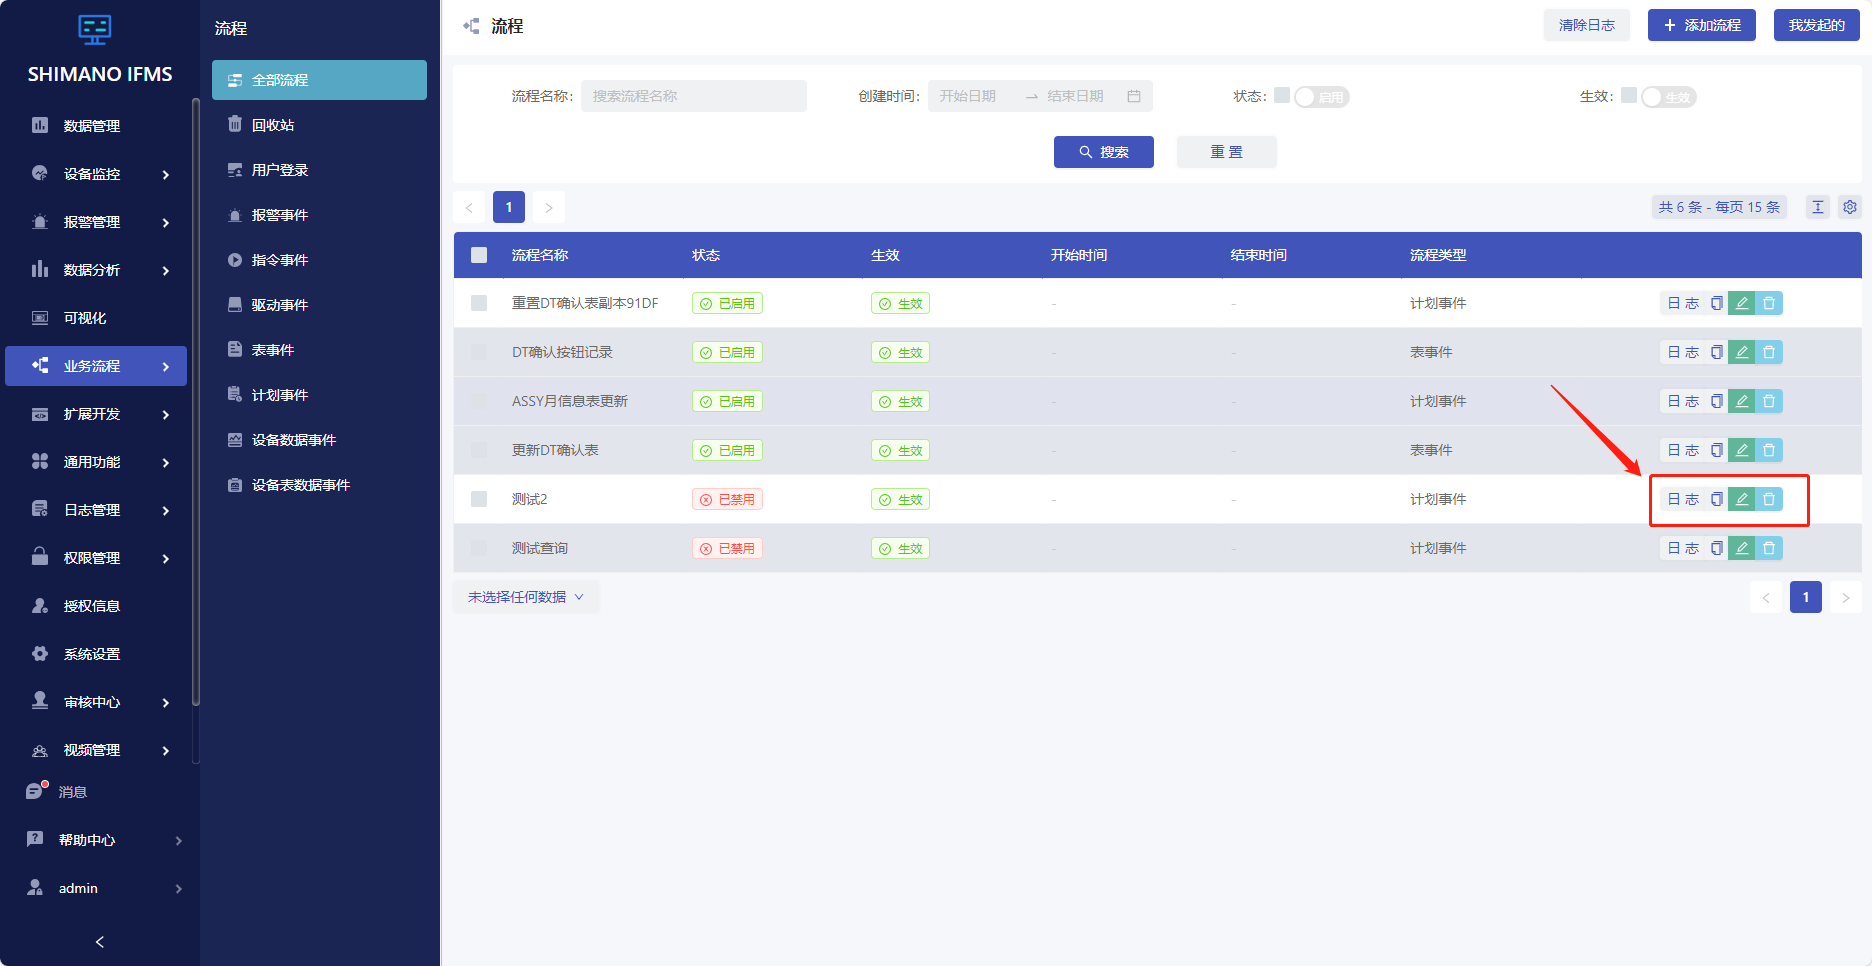
Task: Open 计划事件 in the flow submenu
Action: coord(319,395)
